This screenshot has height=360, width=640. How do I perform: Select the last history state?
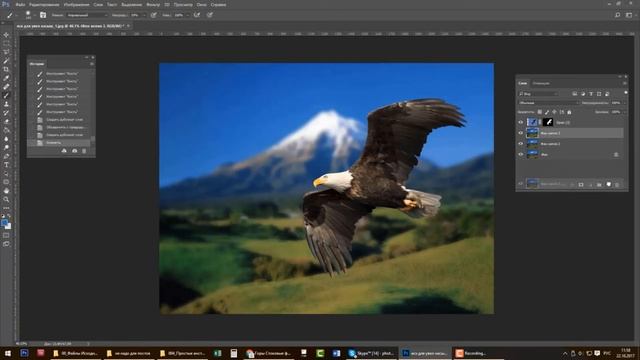coord(59,143)
